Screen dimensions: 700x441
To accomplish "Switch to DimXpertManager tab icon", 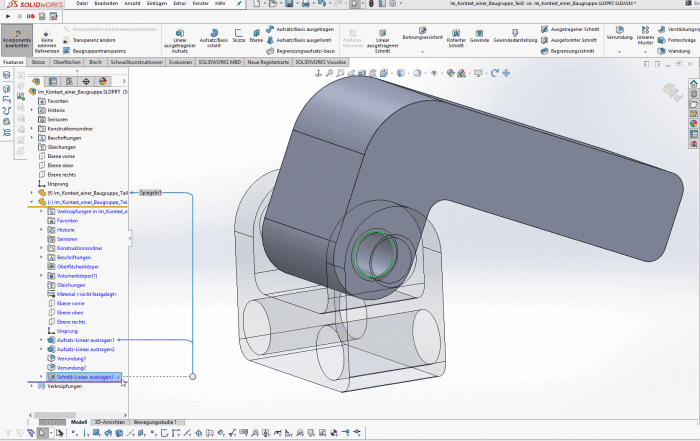I will click(86, 81).
